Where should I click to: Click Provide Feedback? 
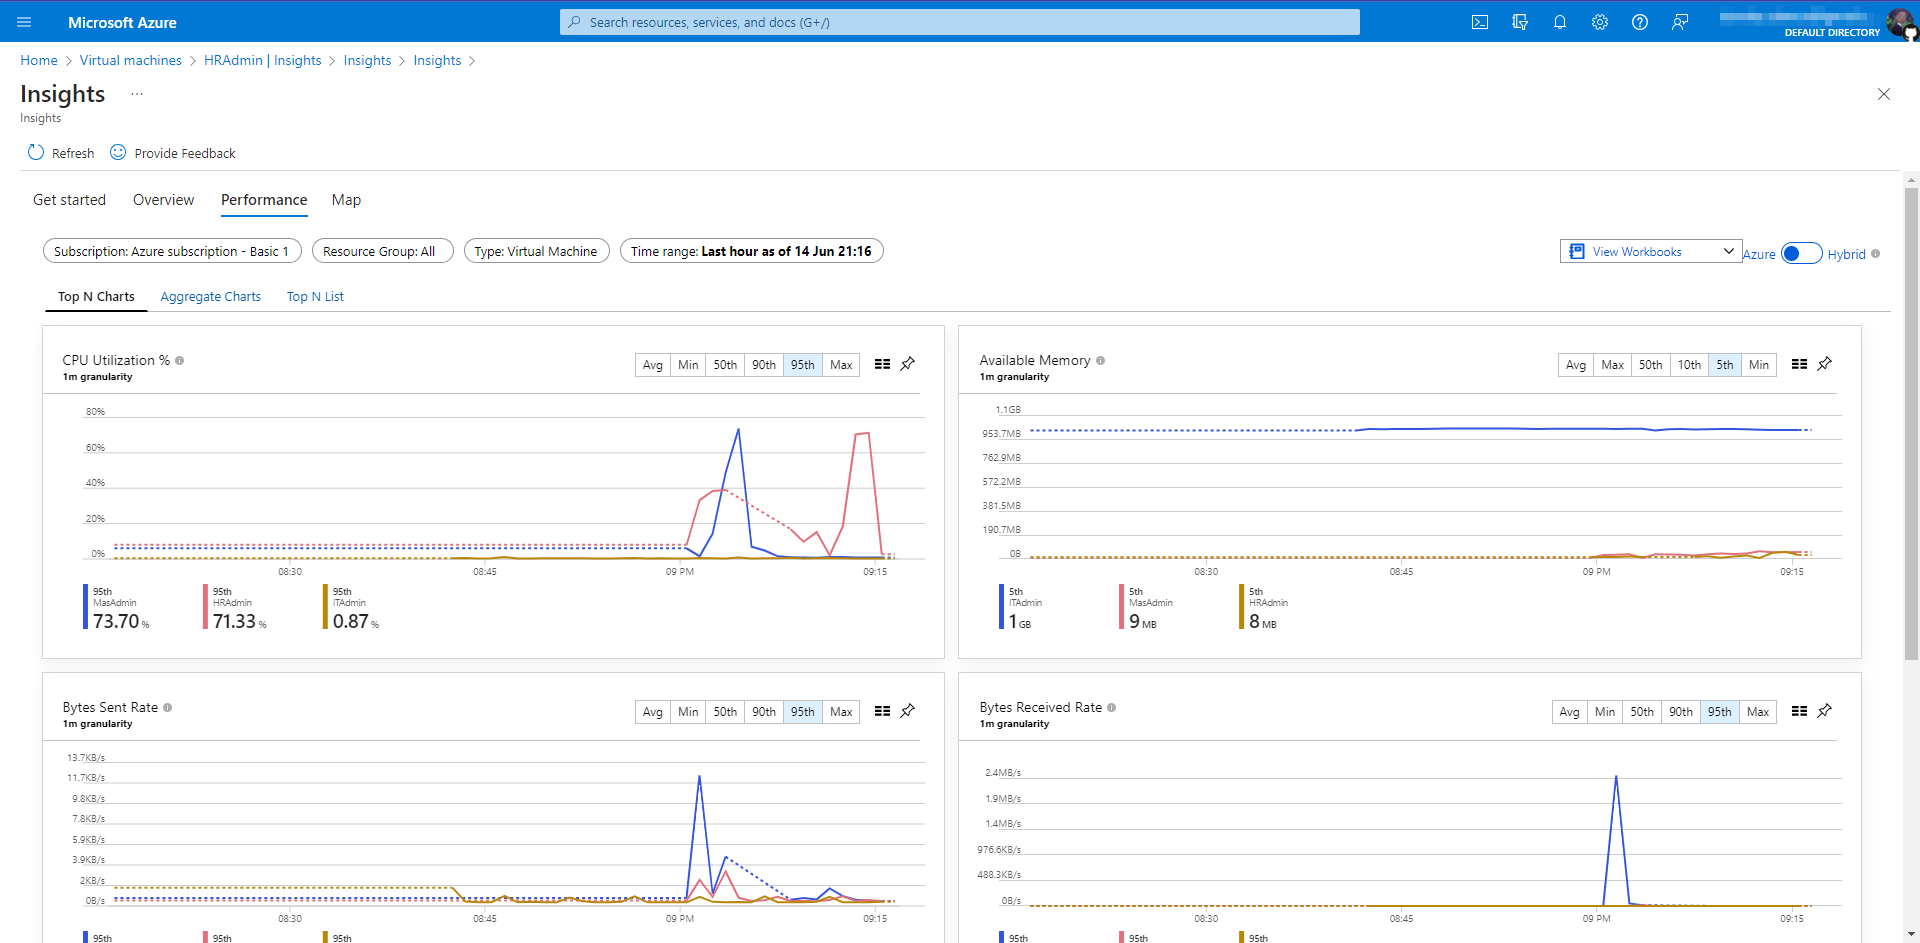click(173, 153)
